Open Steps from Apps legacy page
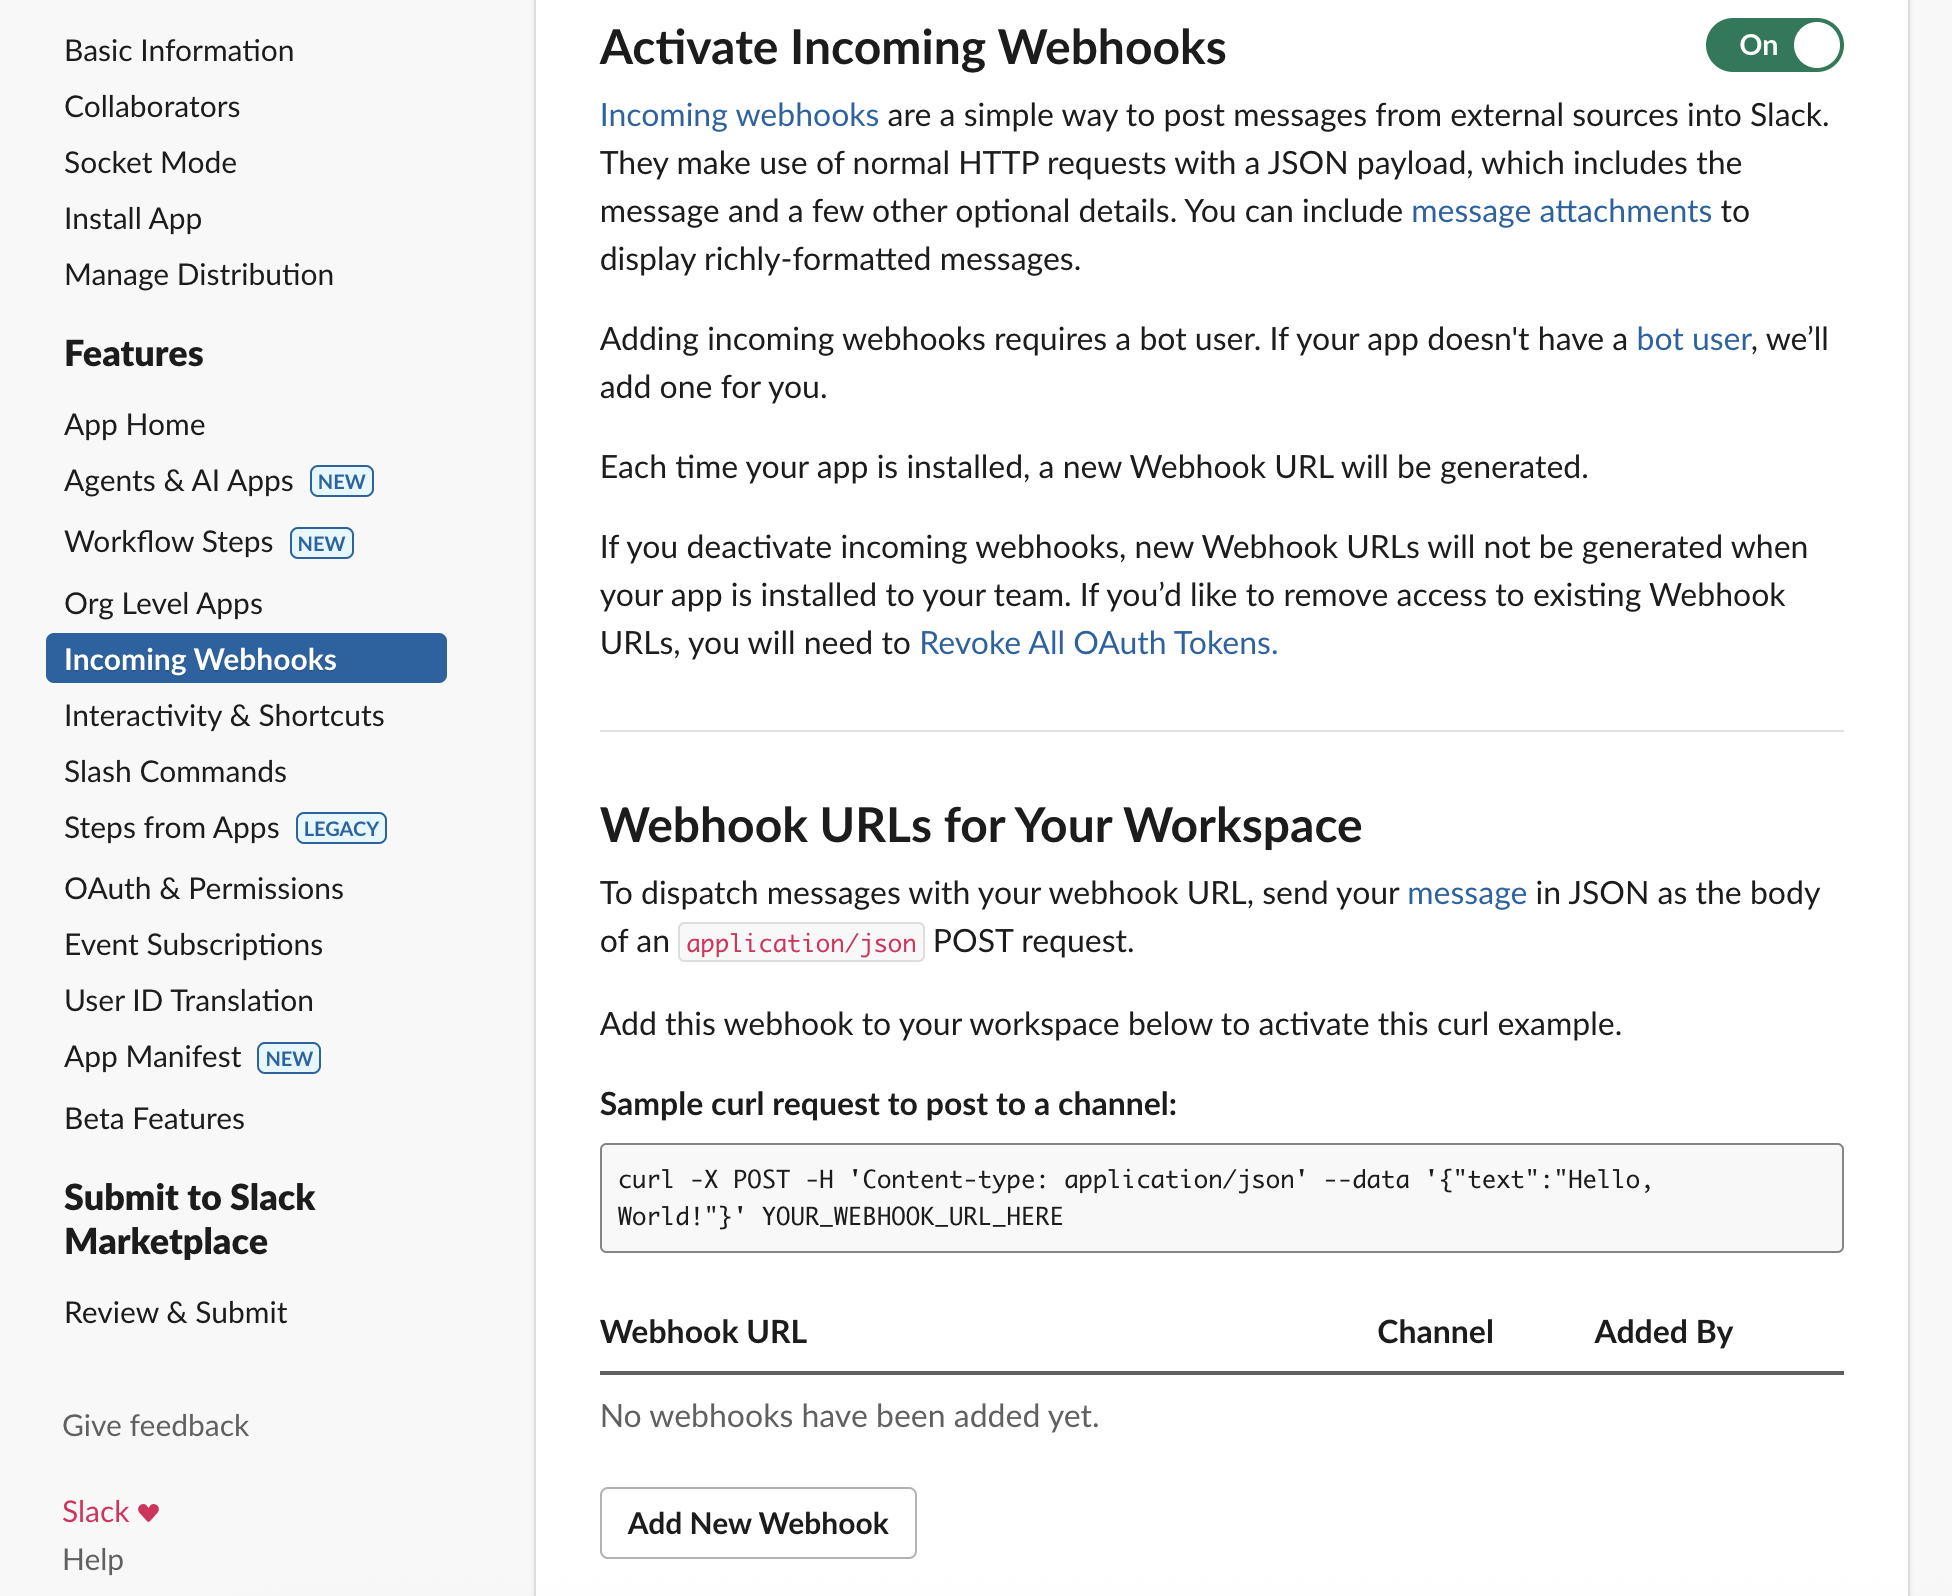 pos(171,828)
